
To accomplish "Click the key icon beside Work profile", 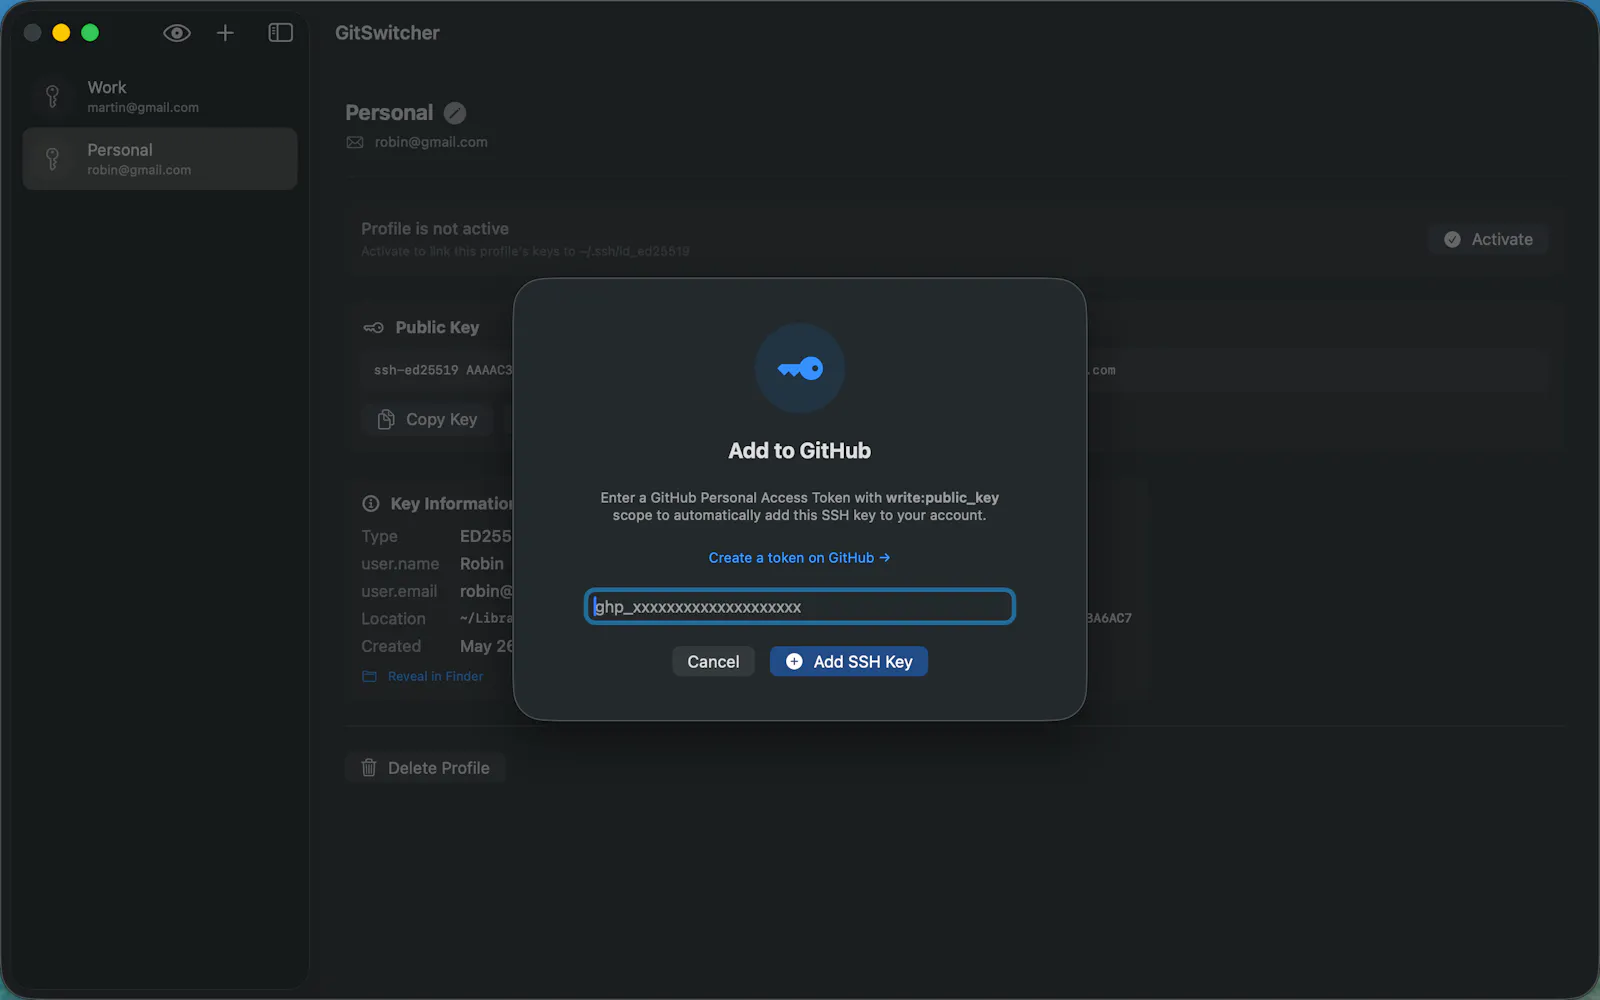I will coord(53,96).
